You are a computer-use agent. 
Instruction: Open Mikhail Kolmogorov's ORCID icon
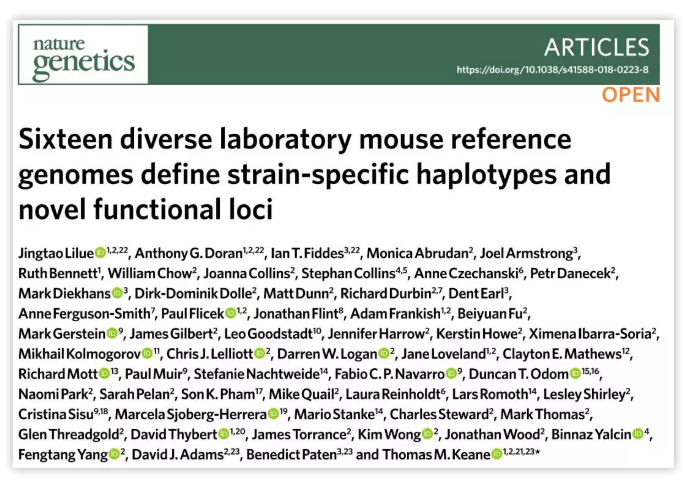click(147, 353)
